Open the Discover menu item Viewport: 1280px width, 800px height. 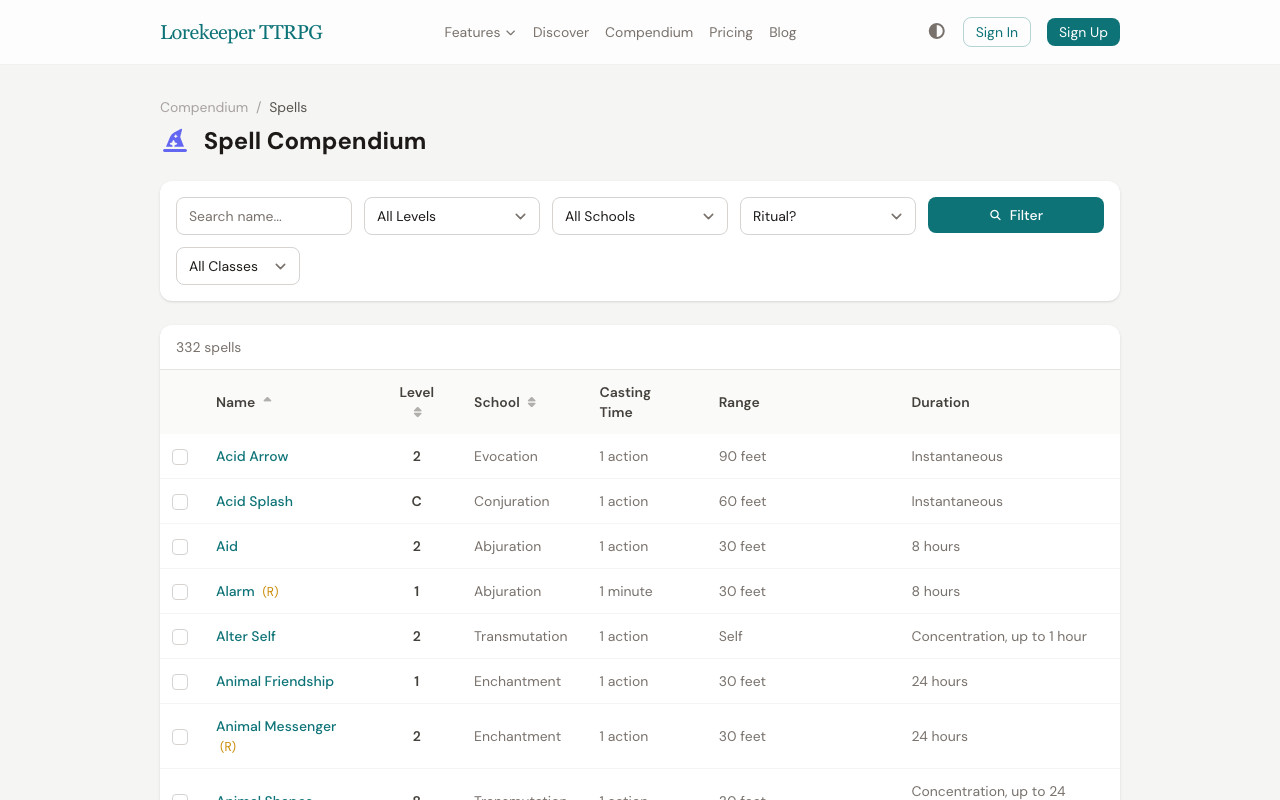point(560,32)
